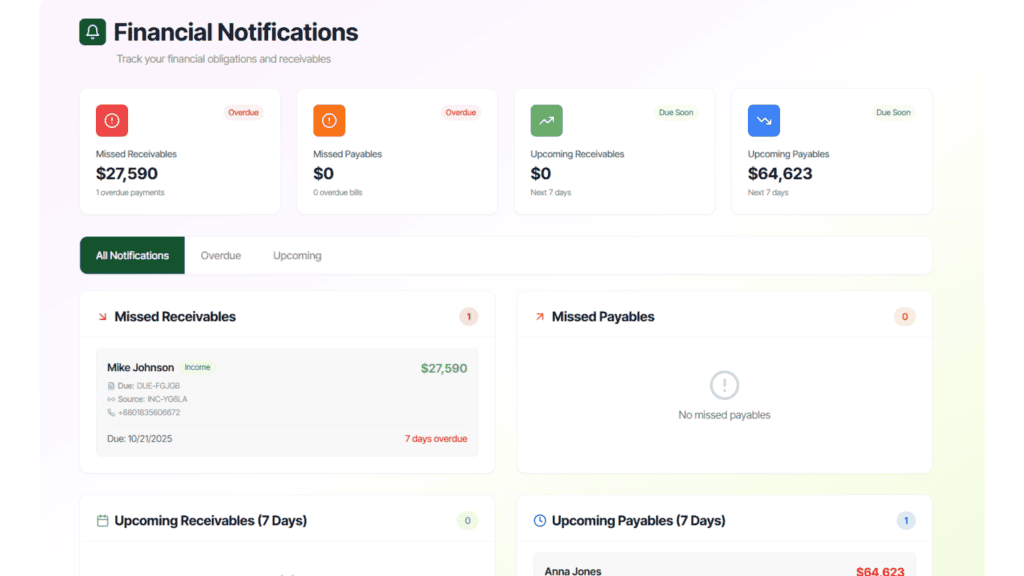The width and height of the screenshot is (1024, 576).
Task: Click the clock icon beside Upcoming Payables
Action: [540, 521]
